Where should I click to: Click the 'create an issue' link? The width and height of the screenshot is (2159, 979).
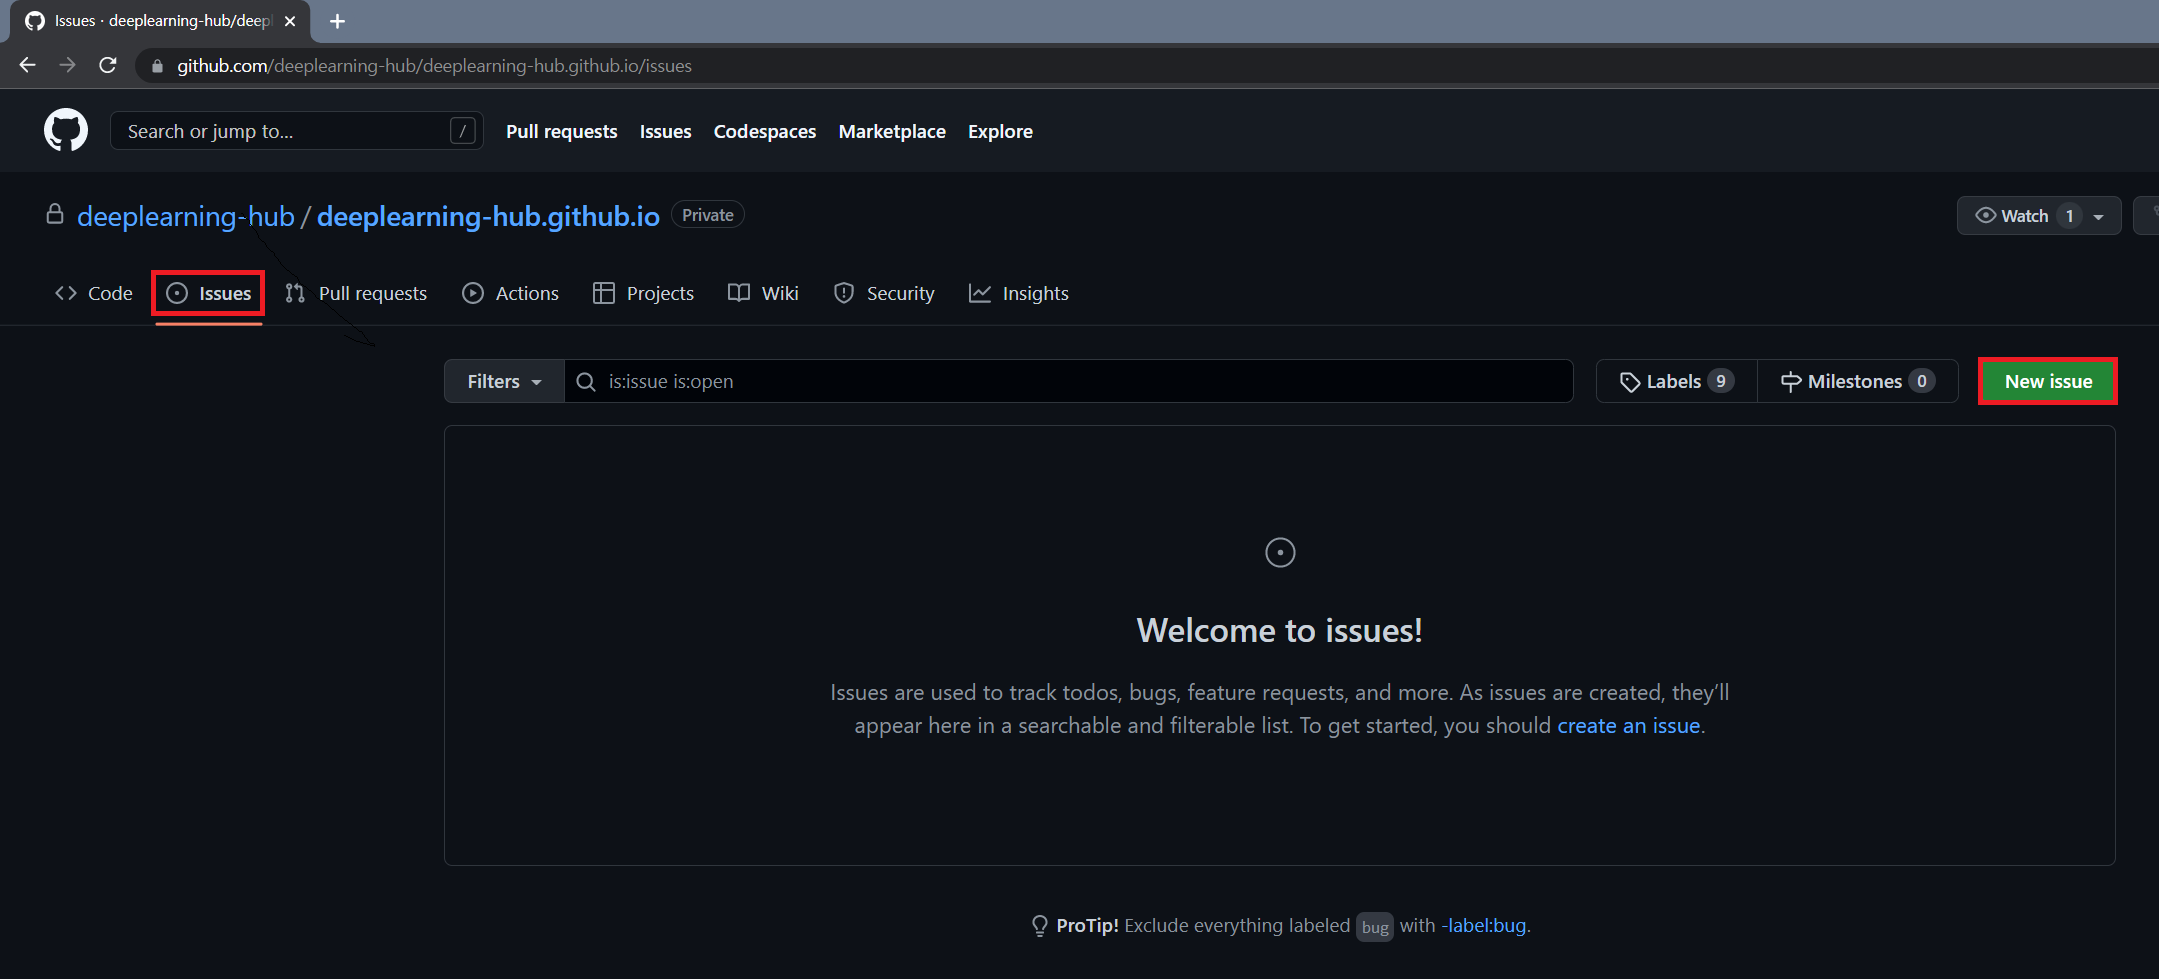pyautogui.click(x=1628, y=726)
